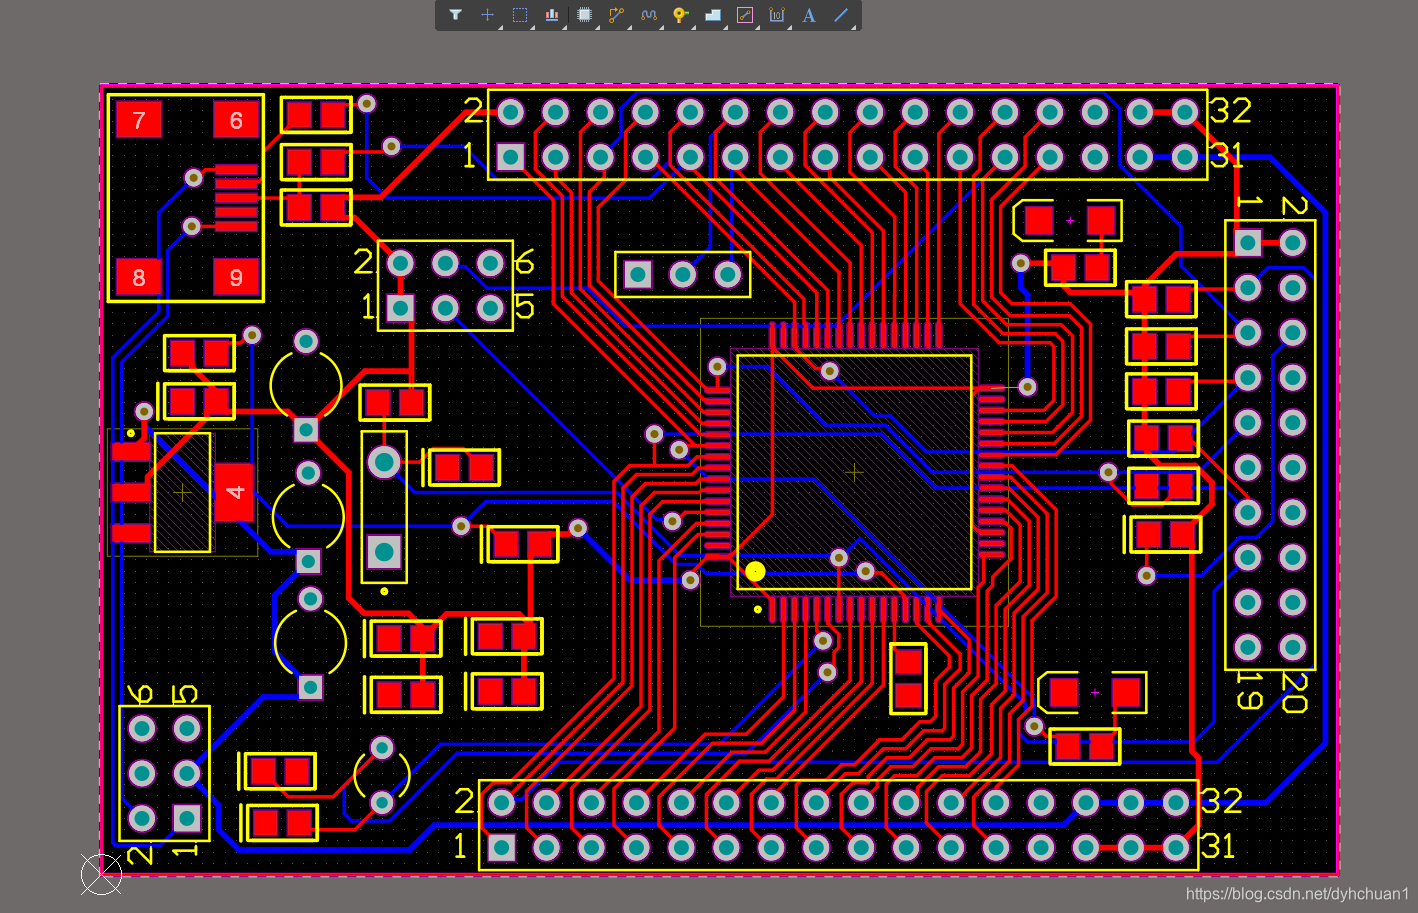Click the board origin marker circle

(101, 874)
